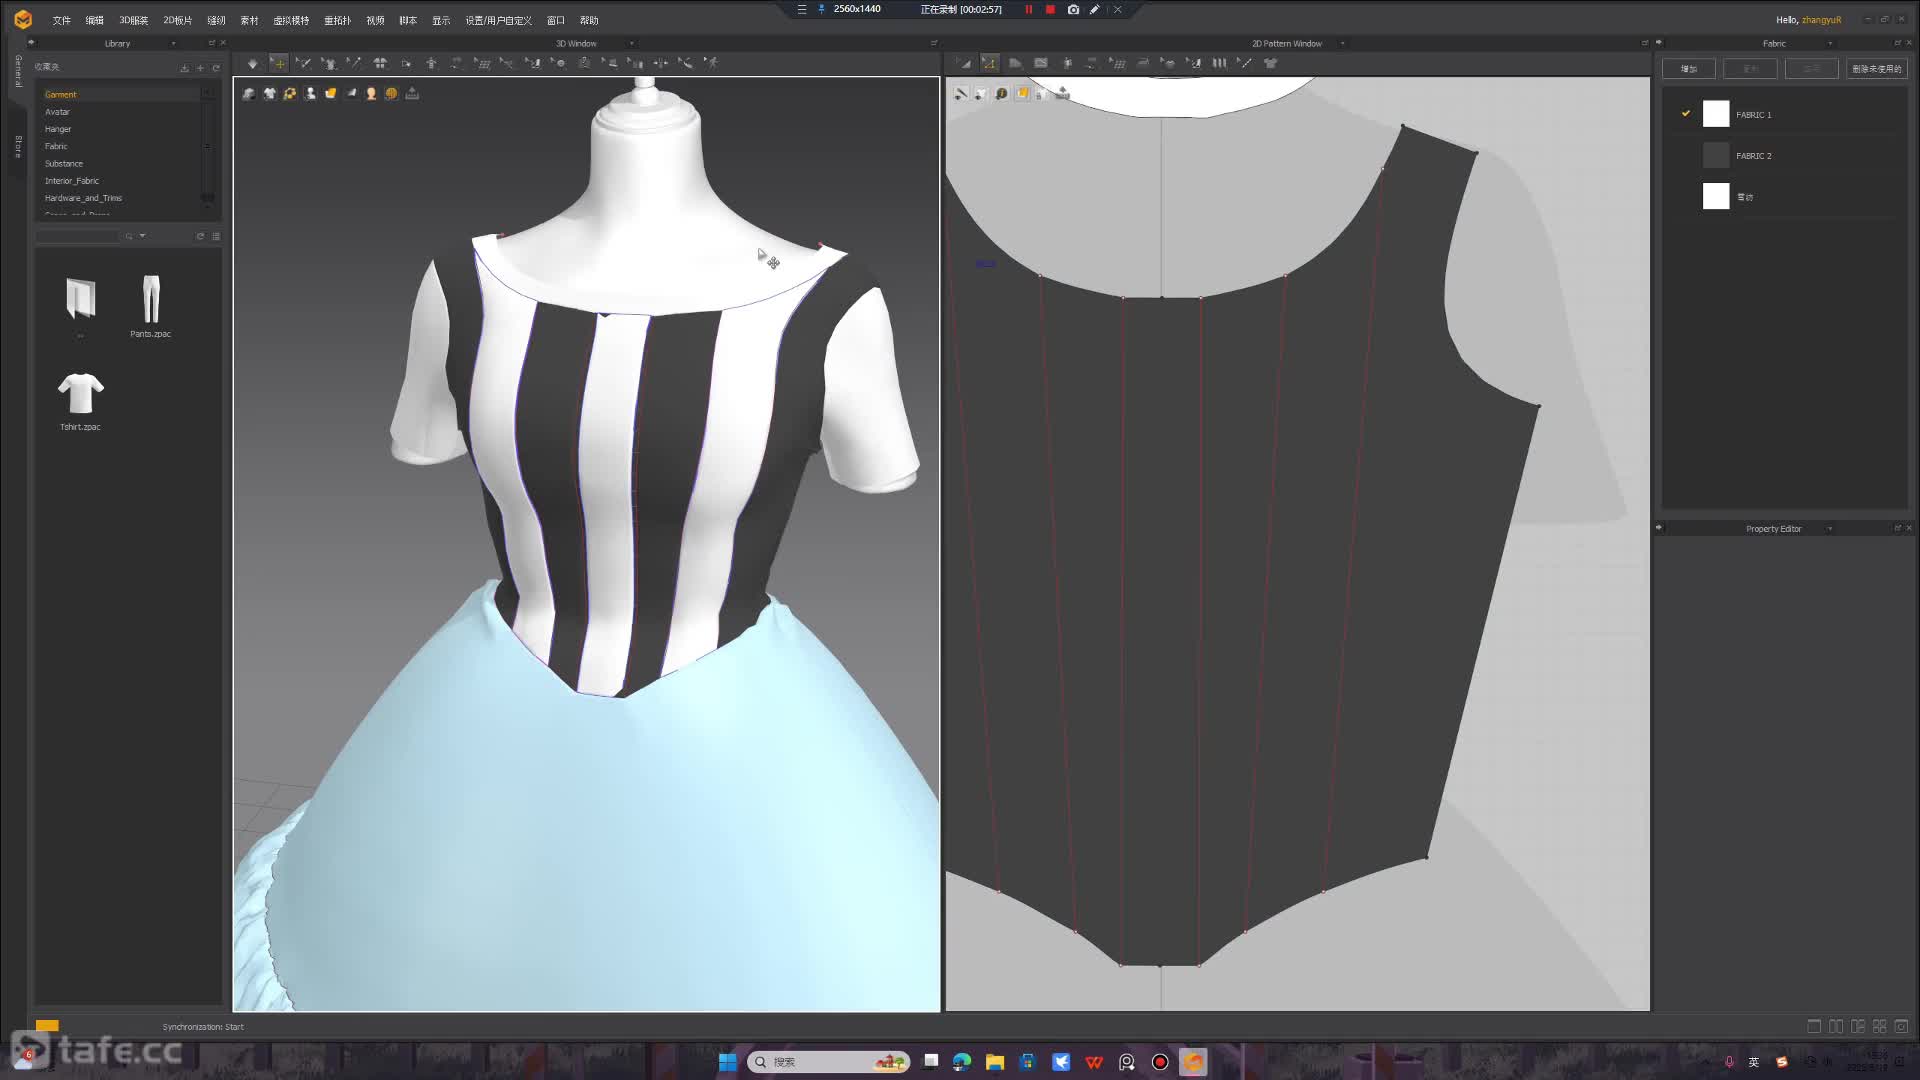This screenshot has height=1080, width=1920.
Task: Open the 编辑 (Edit) menu
Action: tap(94, 20)
